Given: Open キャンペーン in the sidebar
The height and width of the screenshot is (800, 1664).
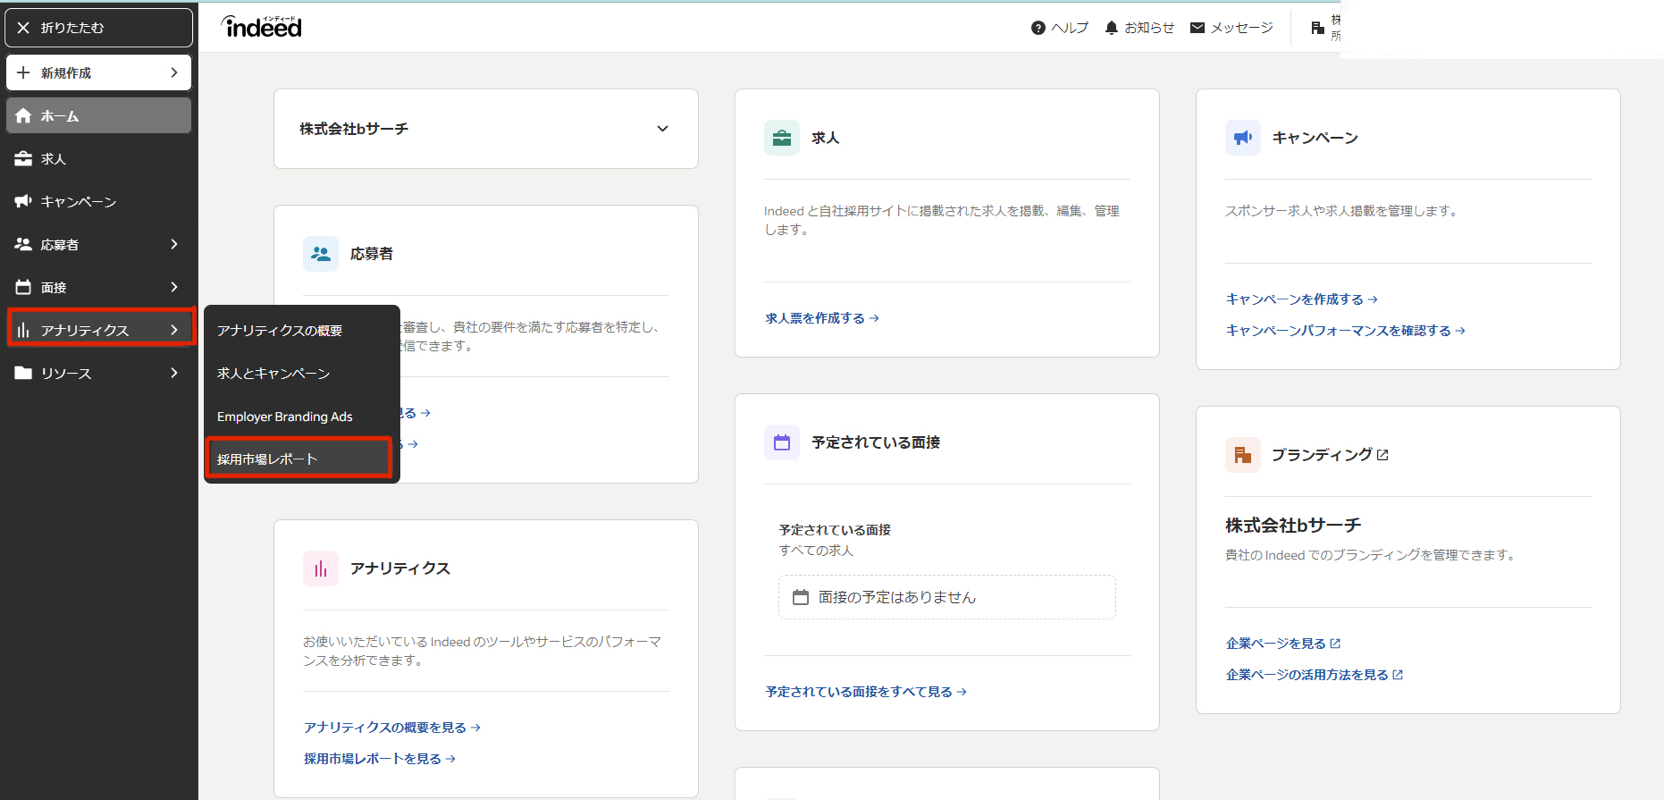Looking at the screenshot, I should 98,201.
